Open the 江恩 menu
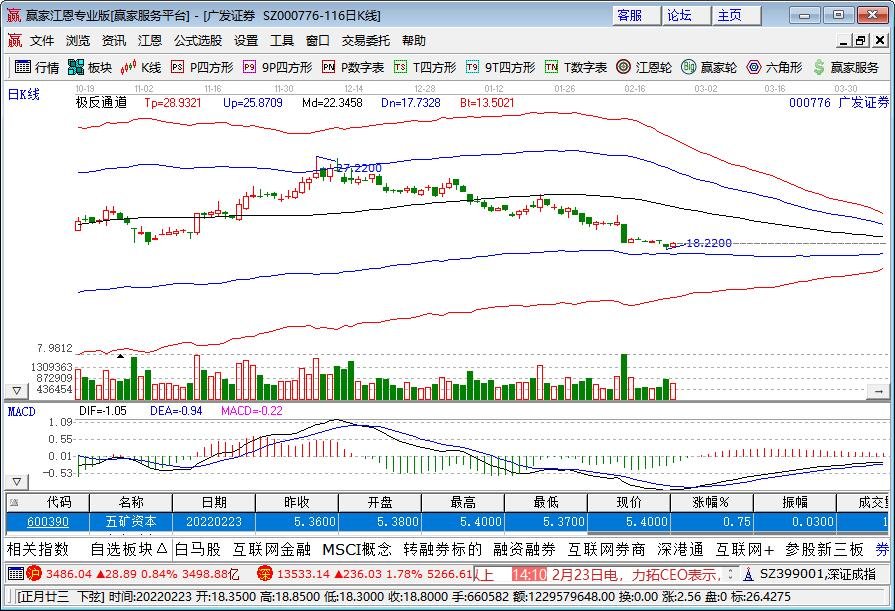Viewport: 895px width, 611px height. pyautogui.click(x=149, y=40)
